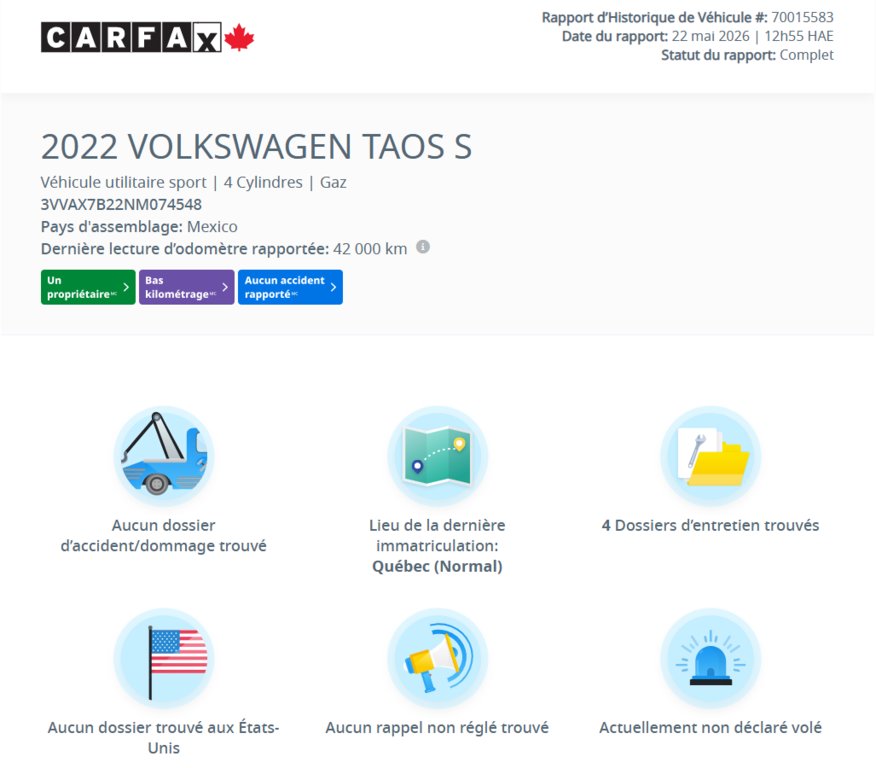Click 'Actuellement non déclaré volé' text
Viewport: 876px width, 768px height.
[711, 727]
